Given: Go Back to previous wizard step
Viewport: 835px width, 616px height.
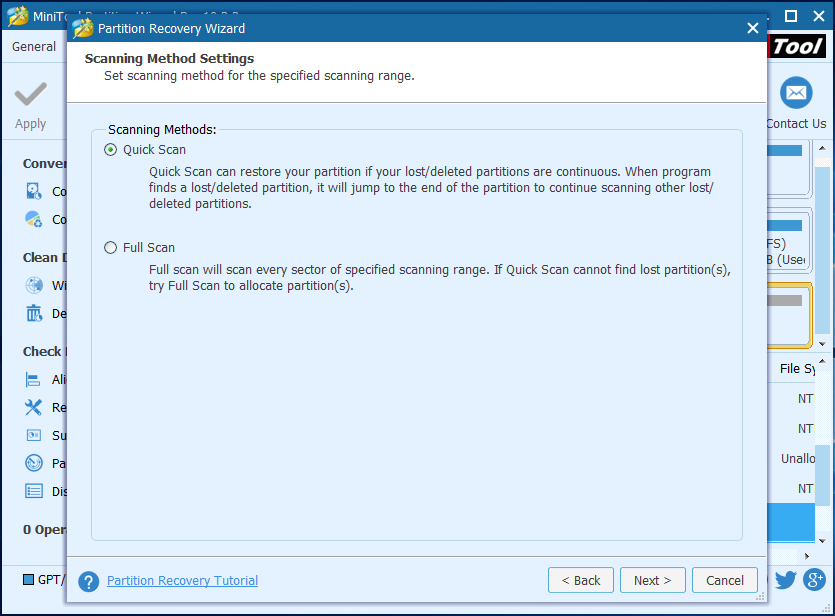Looking at the screenshot, I should 580,580.
